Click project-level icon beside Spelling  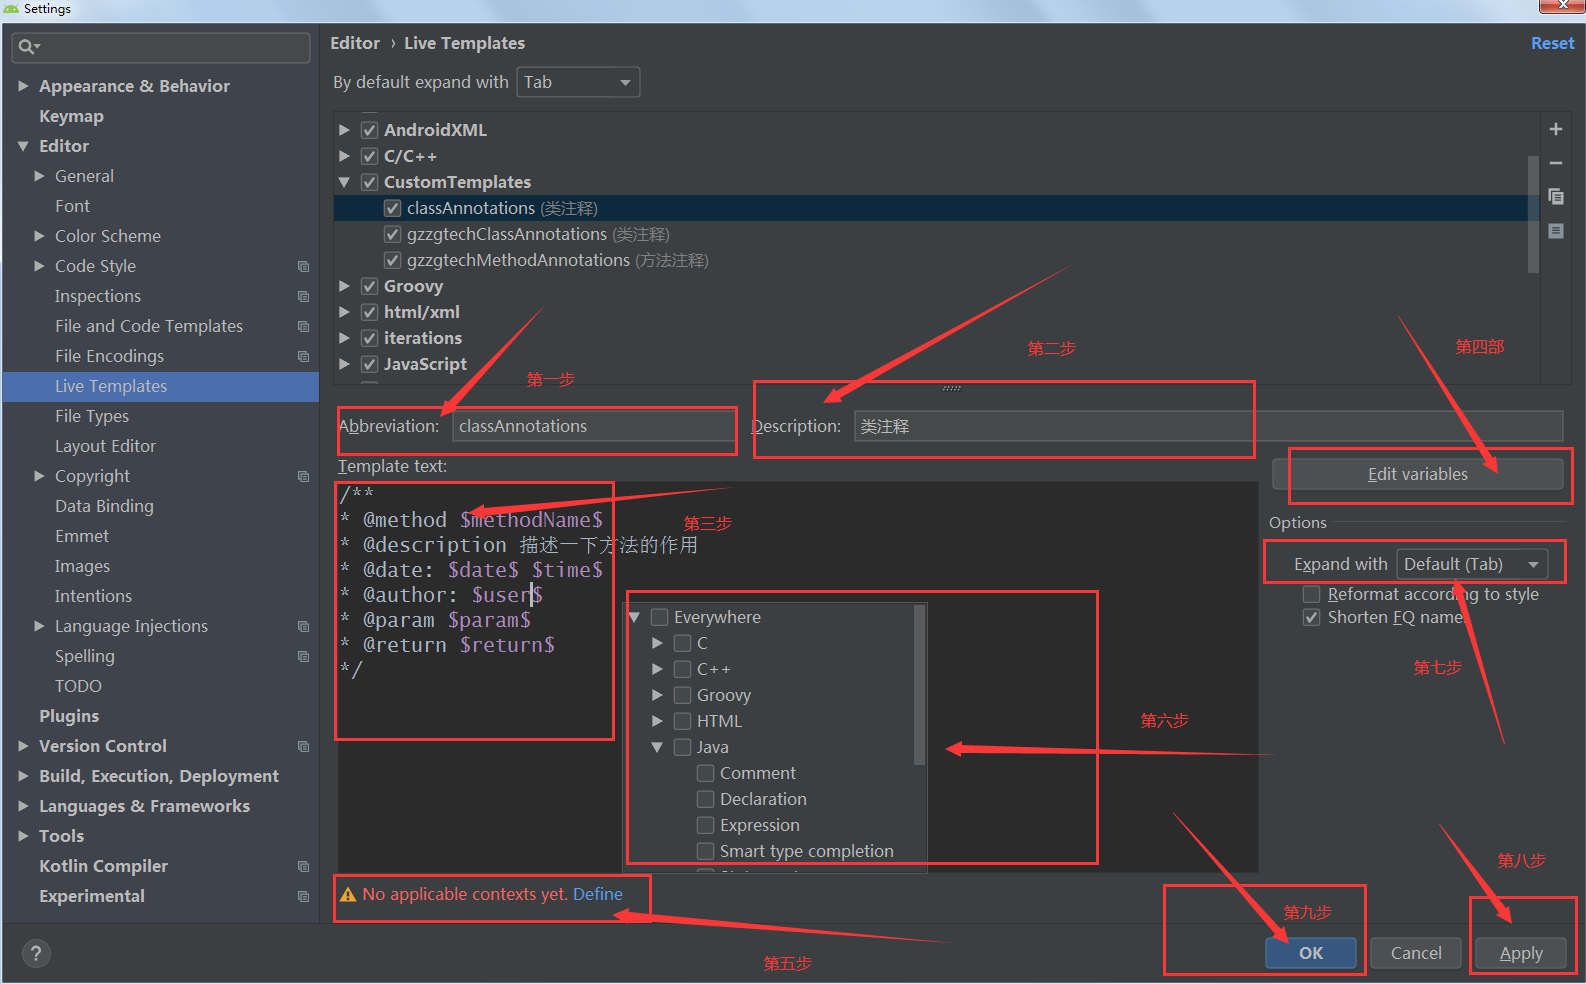tap(303, 656)
